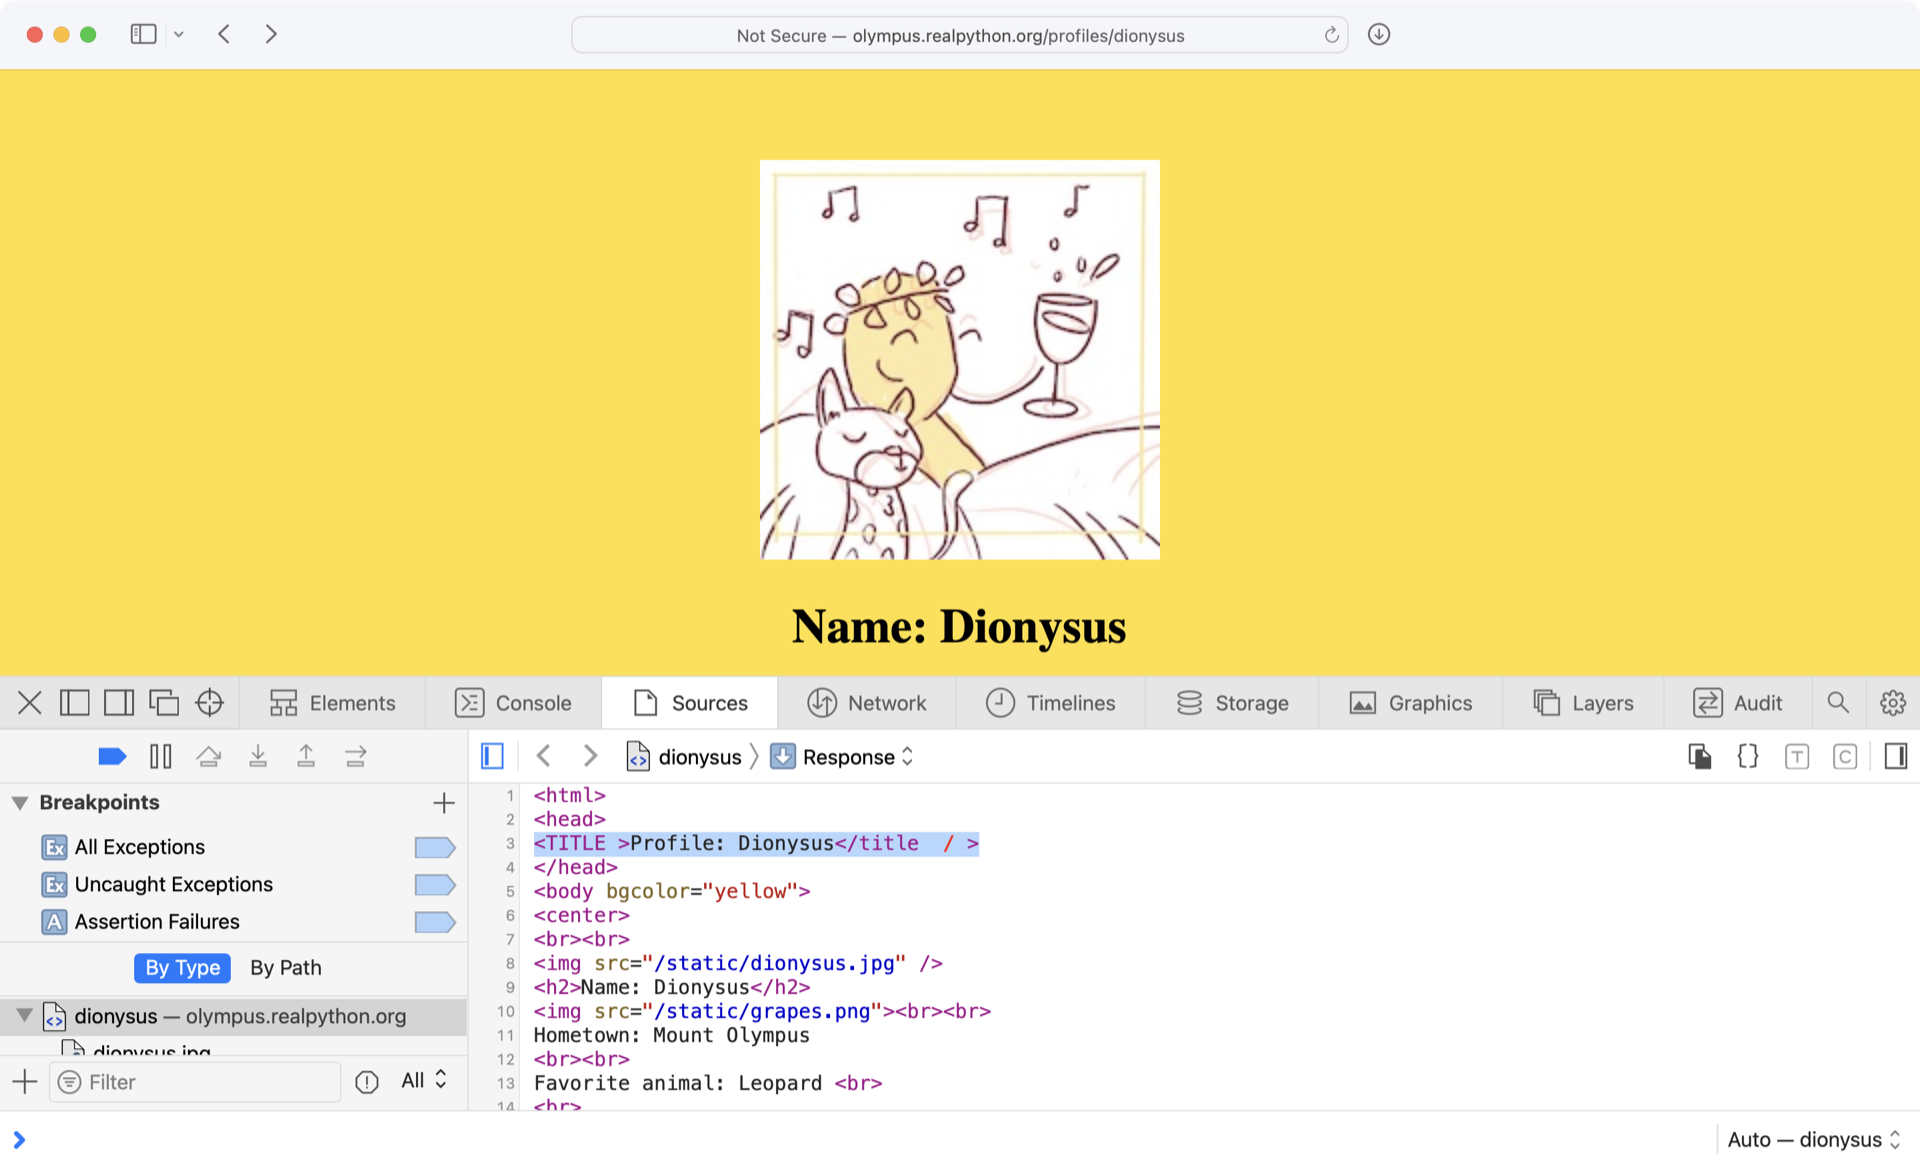Collapse the dionysus resource tree item

coord(22,1016)
